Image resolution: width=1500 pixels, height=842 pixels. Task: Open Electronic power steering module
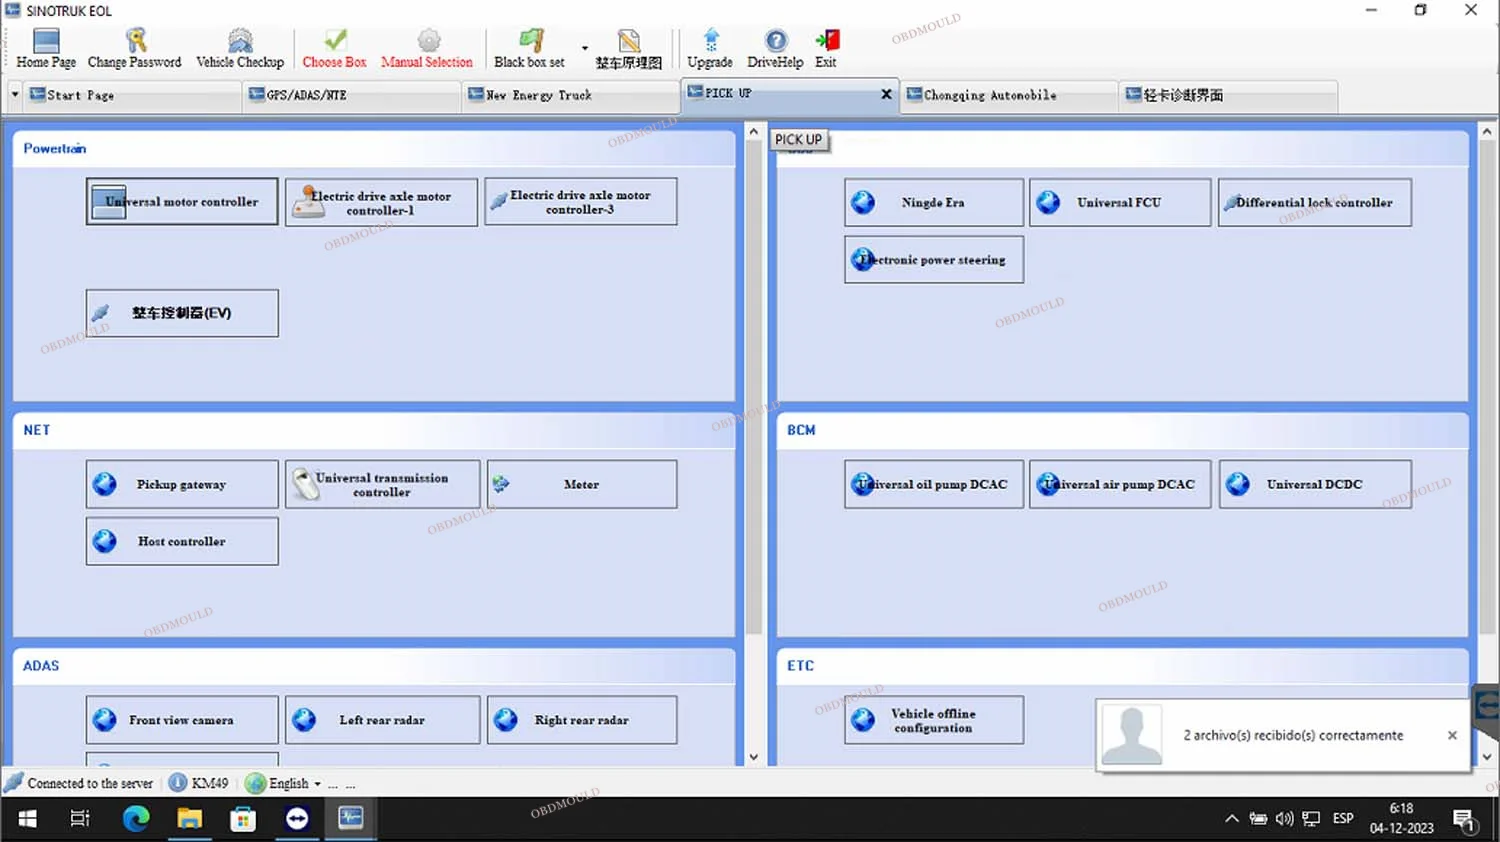pyautogui.click(x=934, y=260)
